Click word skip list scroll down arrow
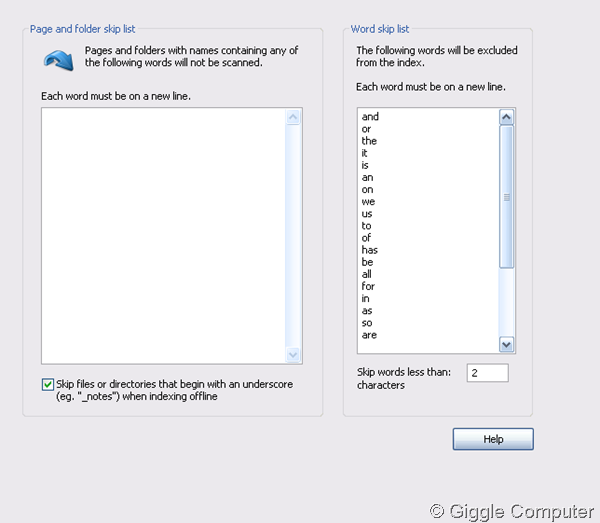 [x=506, y=344]
